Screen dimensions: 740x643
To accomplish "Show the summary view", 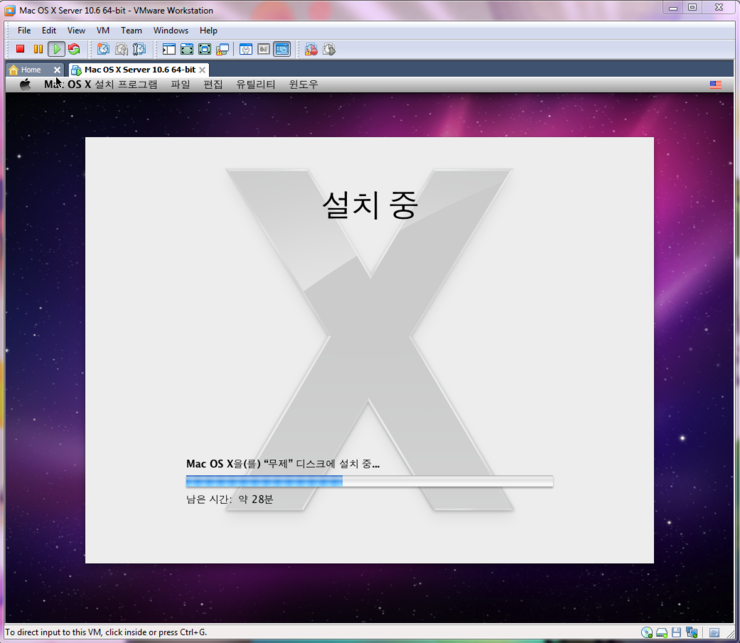I will 245,49.
